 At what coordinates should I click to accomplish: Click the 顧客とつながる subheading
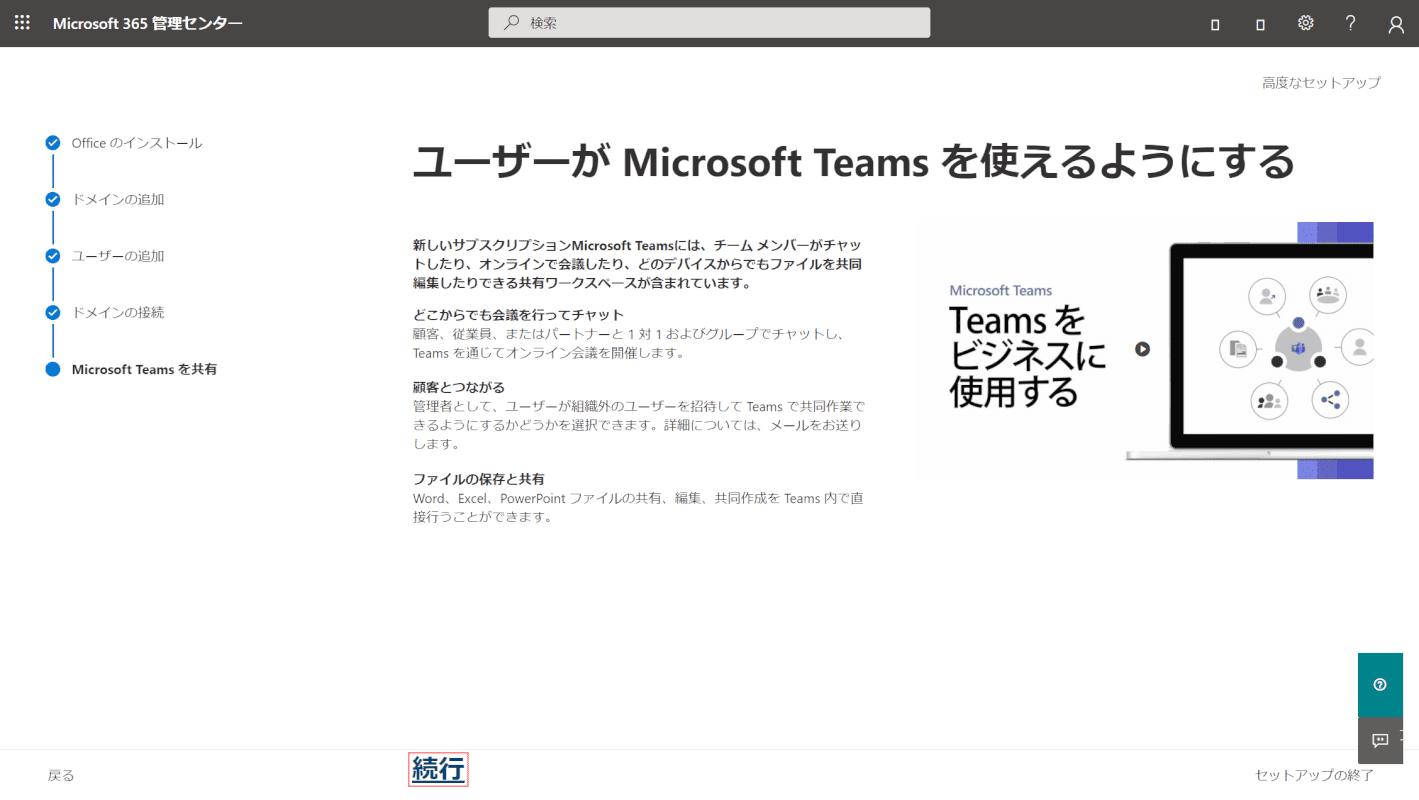[x=459, y=387]
